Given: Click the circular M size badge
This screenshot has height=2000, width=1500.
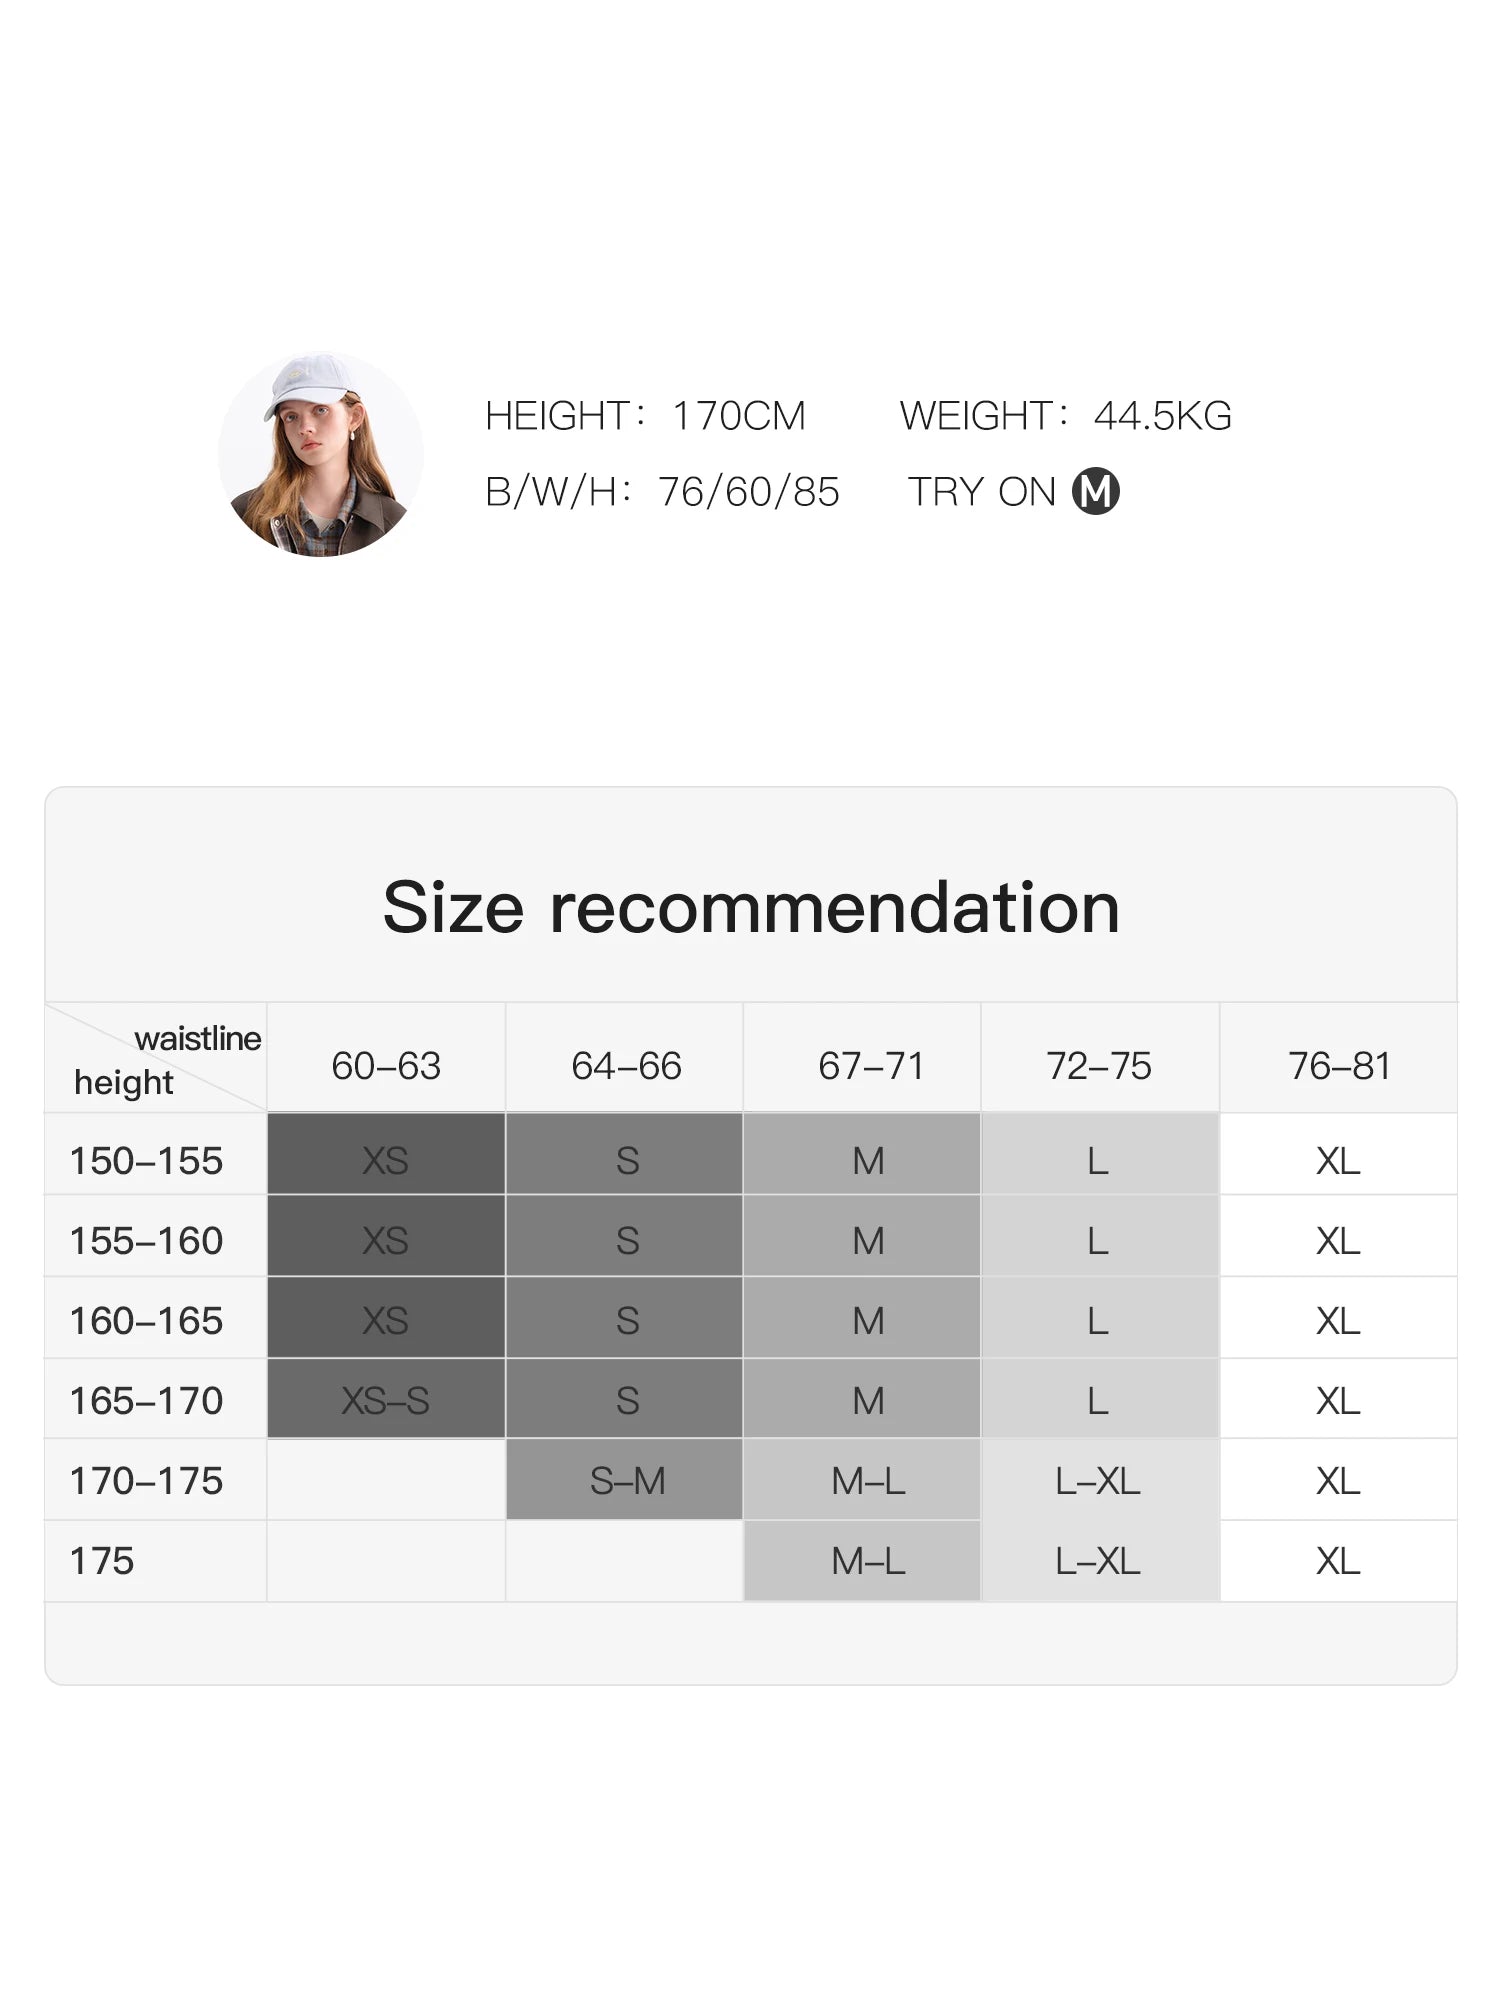Looking at the screenshot, I should tap(1095, 491).
